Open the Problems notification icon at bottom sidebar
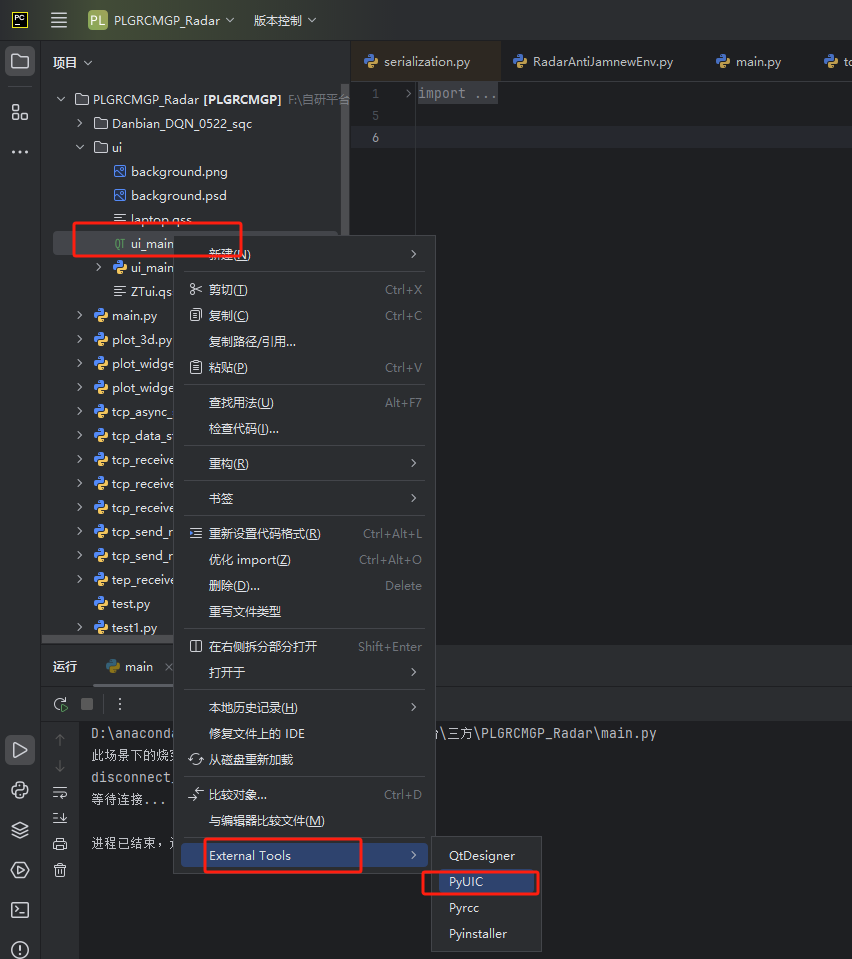 (x=19, y=948)
